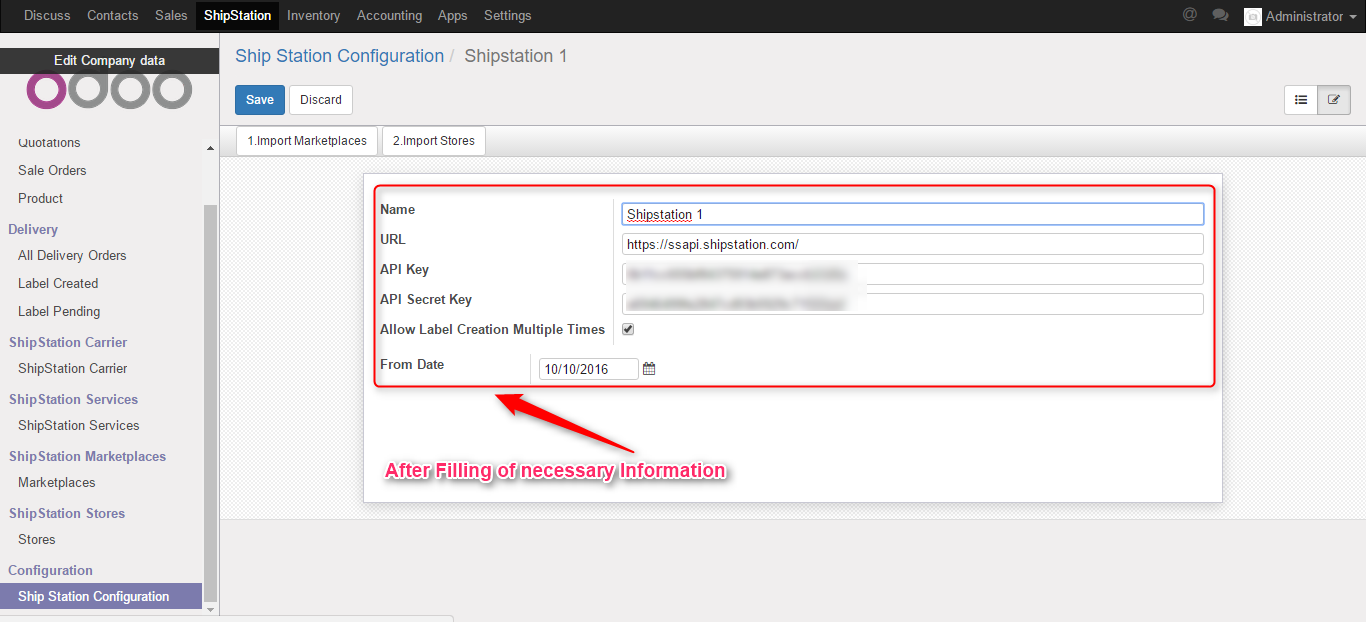This screenshot has width=1366, height=622.
Task: Open the @ mentions icon in top bar
Action: (1189, 15)
